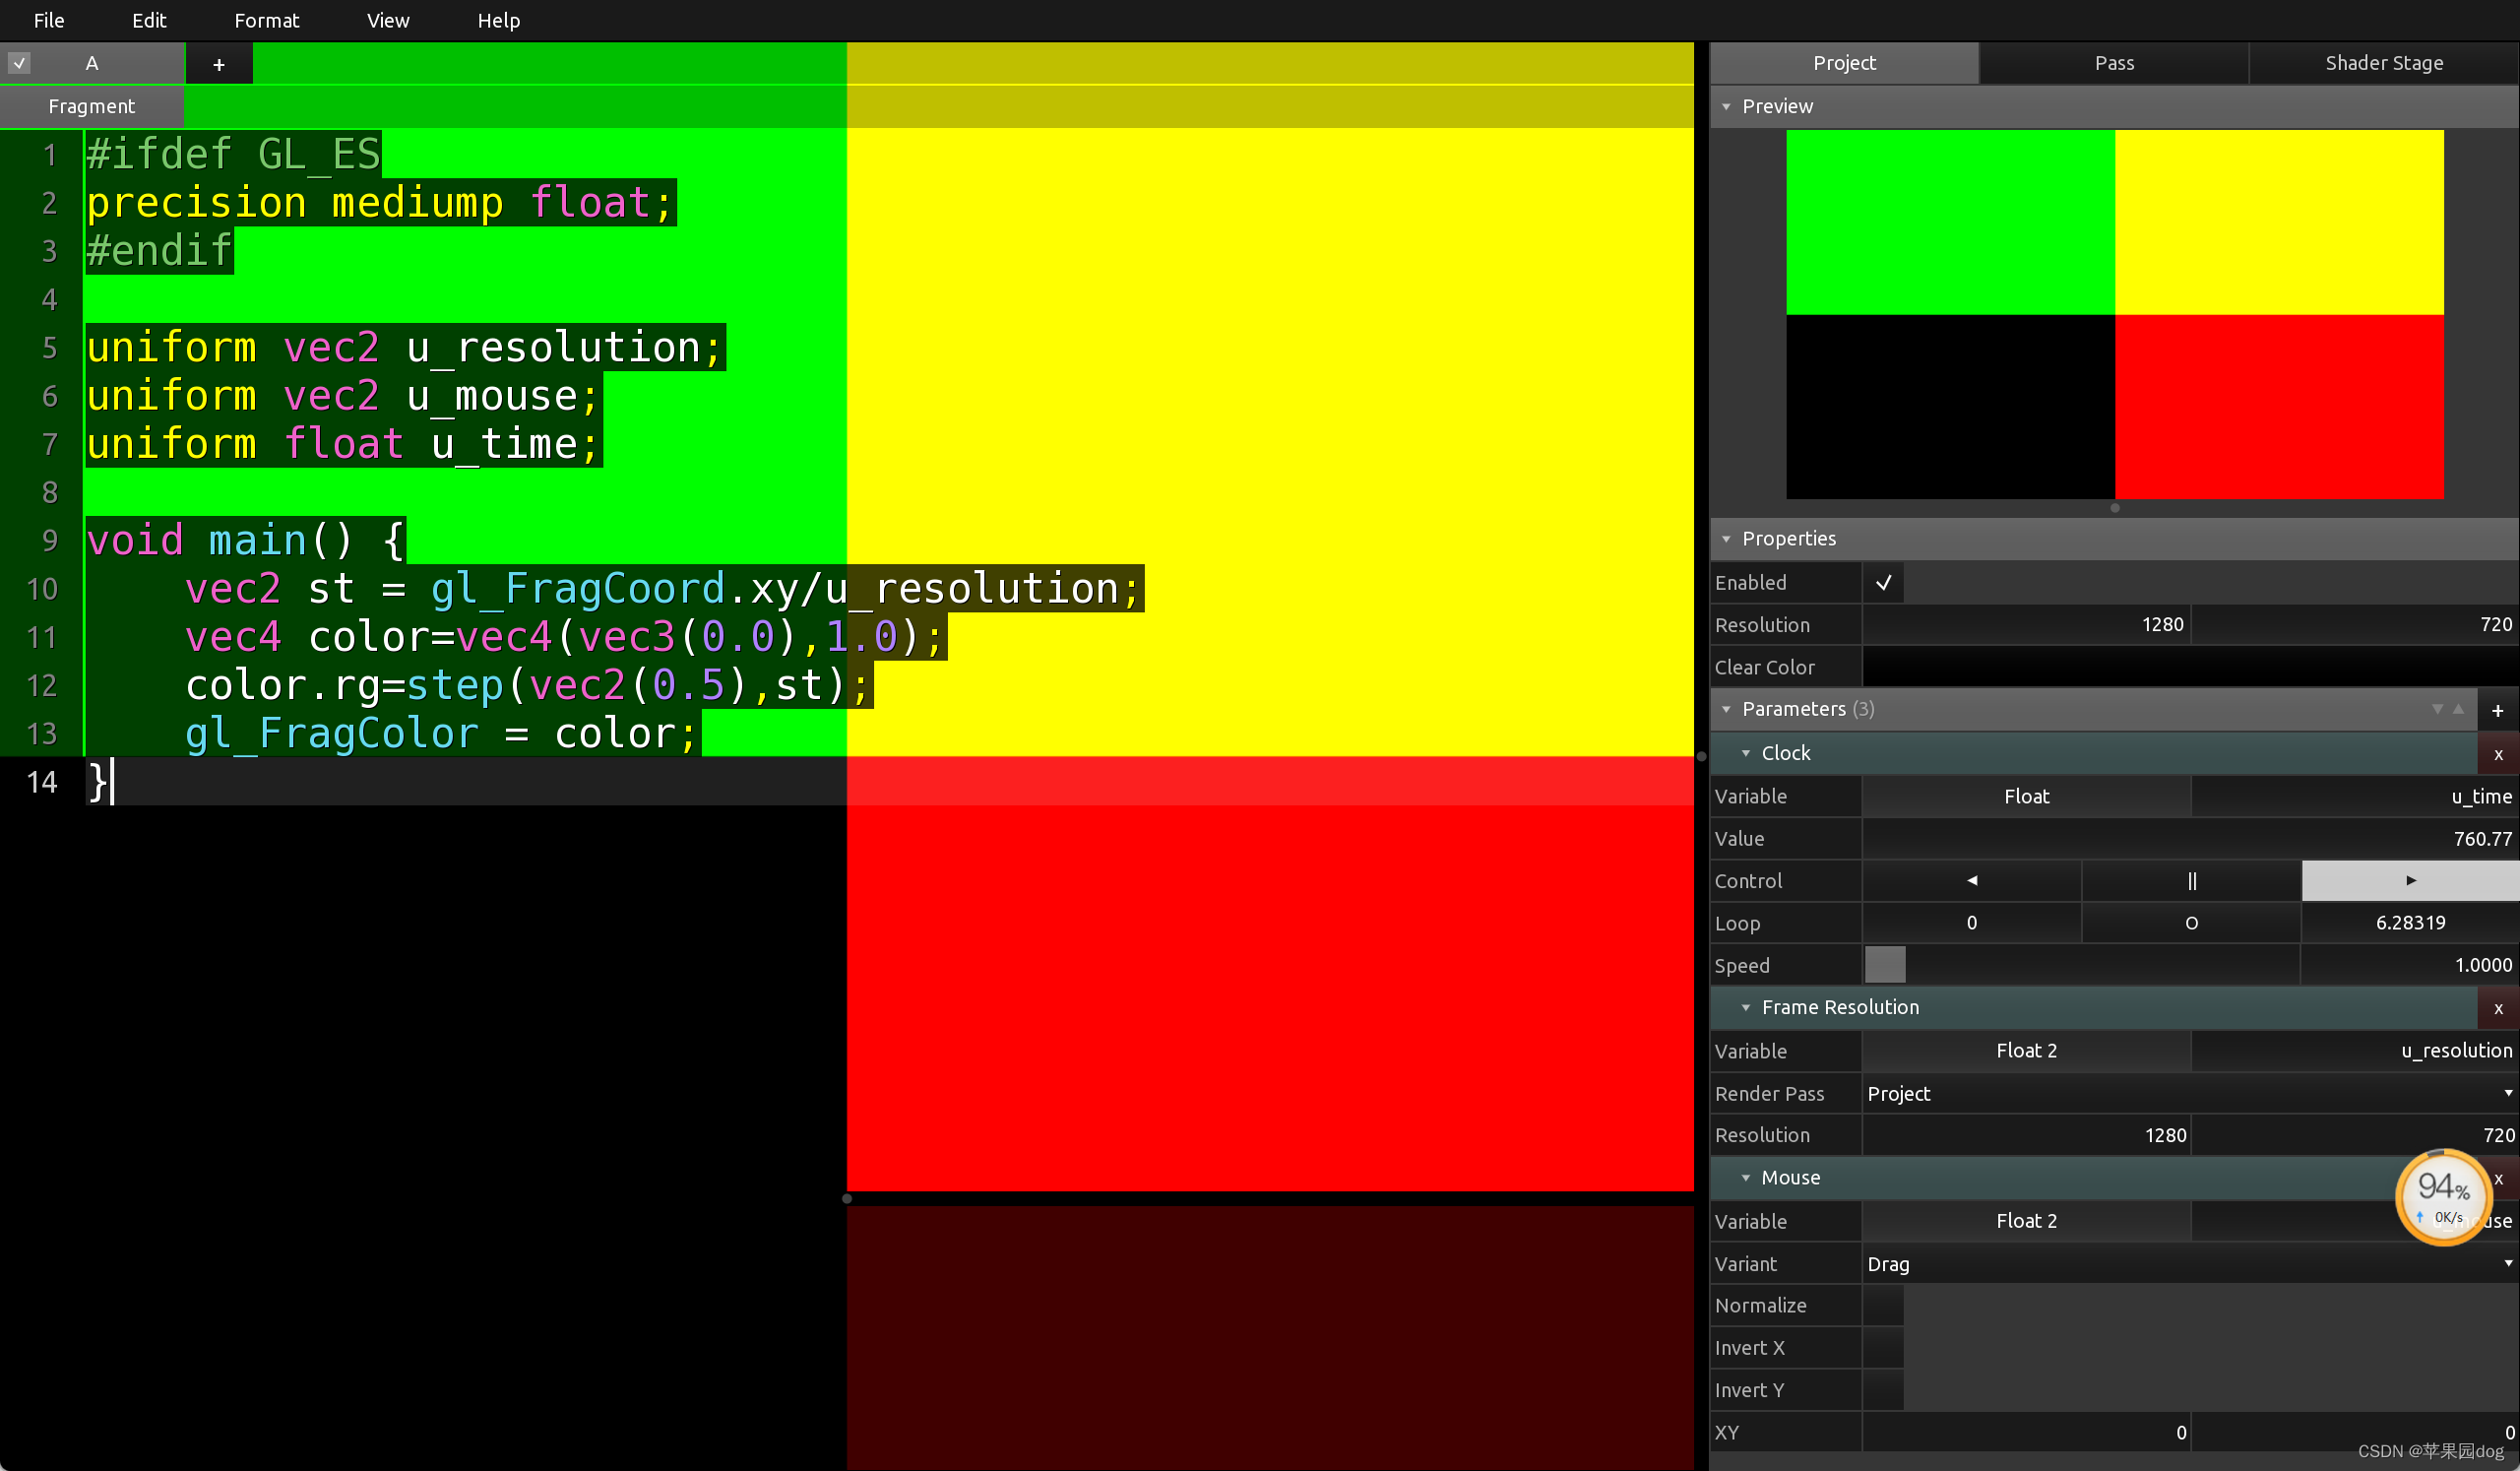Enable the Normalize checkbox for Mouse
Screen dimensions: 2520x1471
(1883, 1306)
